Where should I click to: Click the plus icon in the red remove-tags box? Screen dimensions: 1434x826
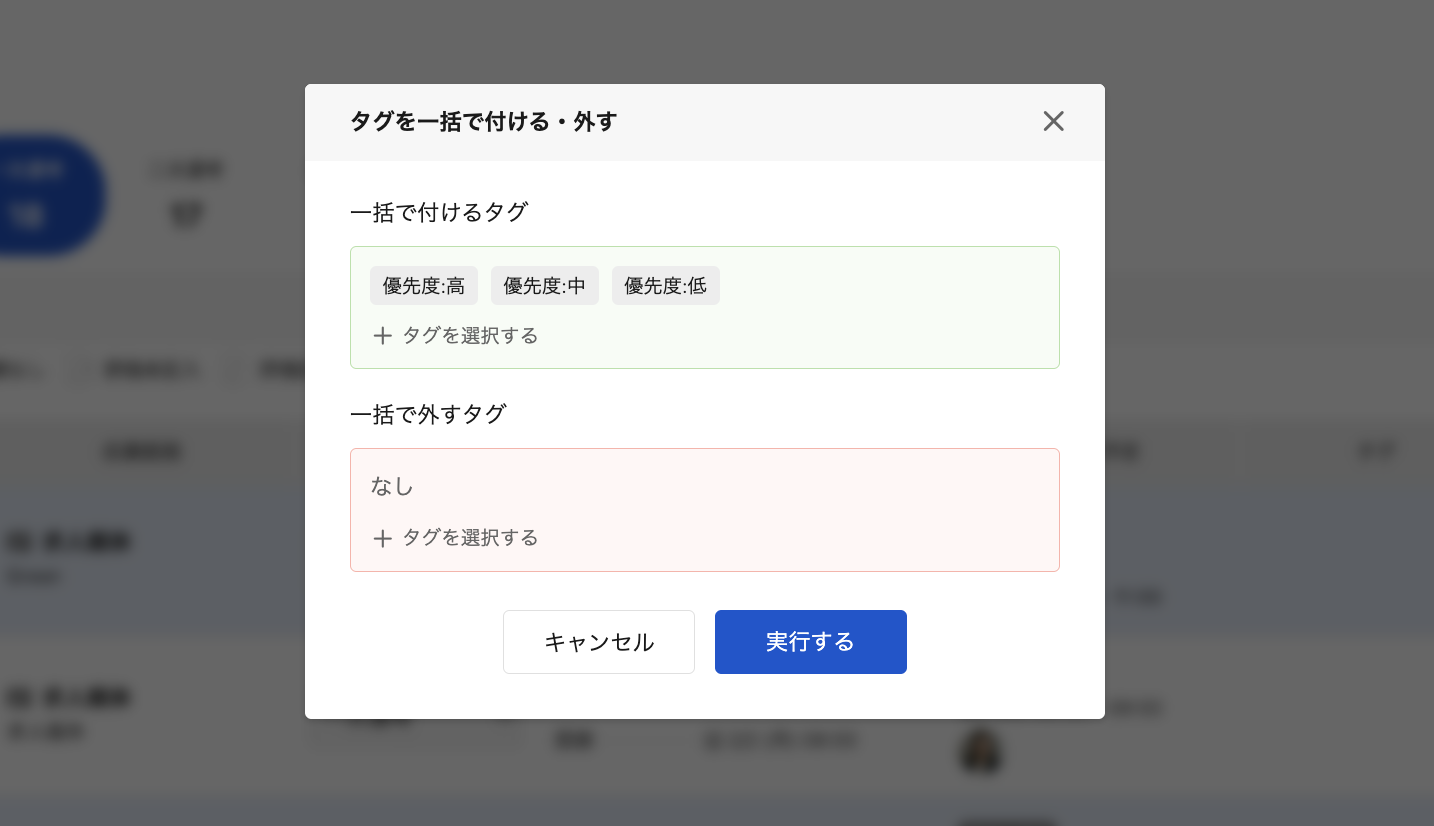click(x=382, y=539)
